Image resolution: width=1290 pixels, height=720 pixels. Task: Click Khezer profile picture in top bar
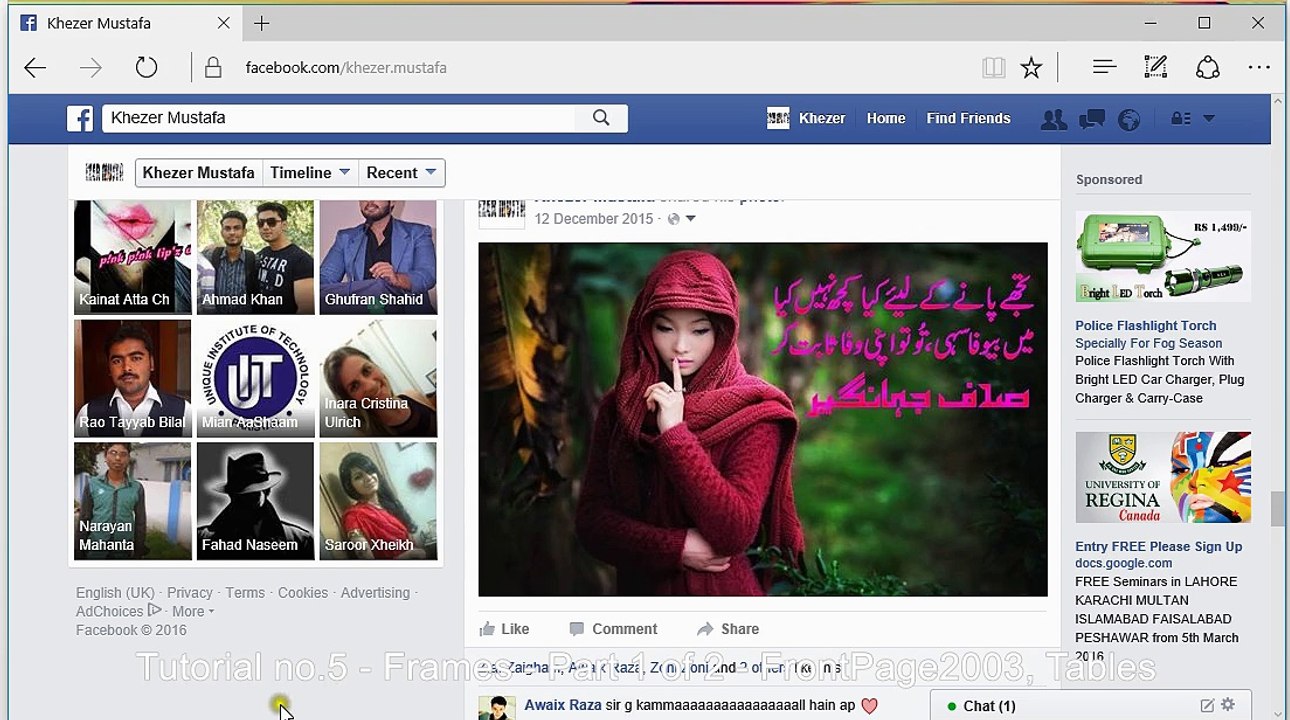point(778,118)
